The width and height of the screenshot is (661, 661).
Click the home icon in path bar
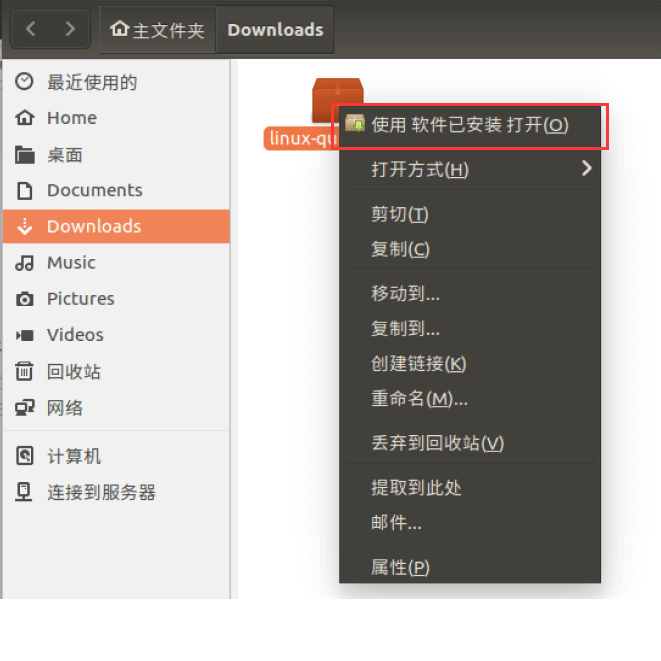pos(120,29)
